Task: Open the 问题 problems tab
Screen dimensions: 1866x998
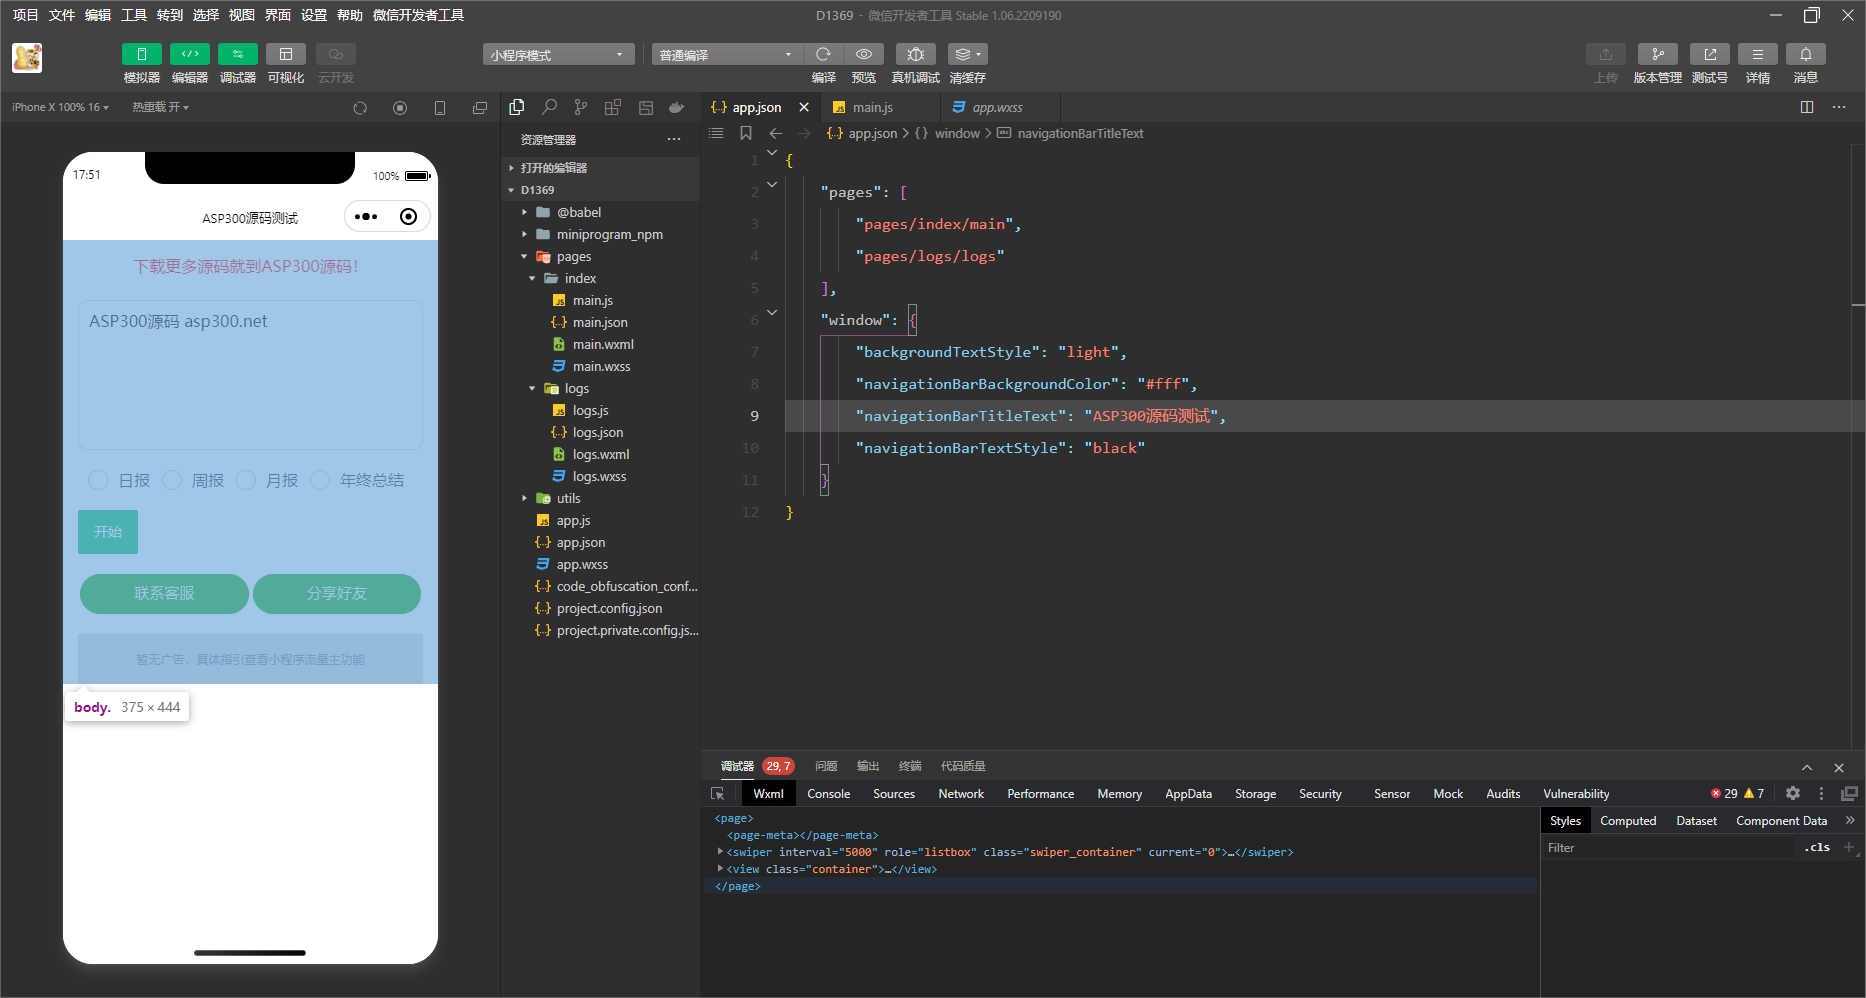Action: [826, 766]
